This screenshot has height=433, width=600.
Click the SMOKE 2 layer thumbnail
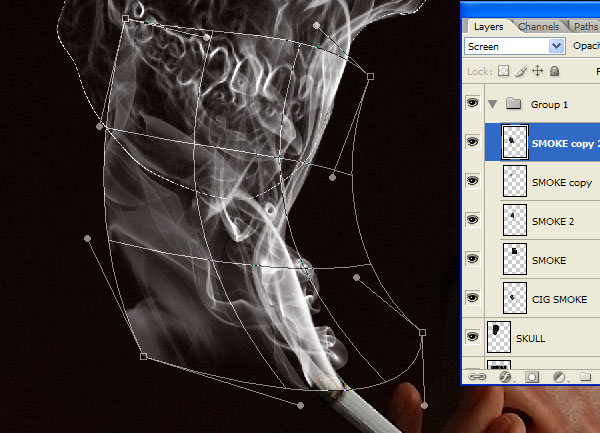tap(515, 220)
